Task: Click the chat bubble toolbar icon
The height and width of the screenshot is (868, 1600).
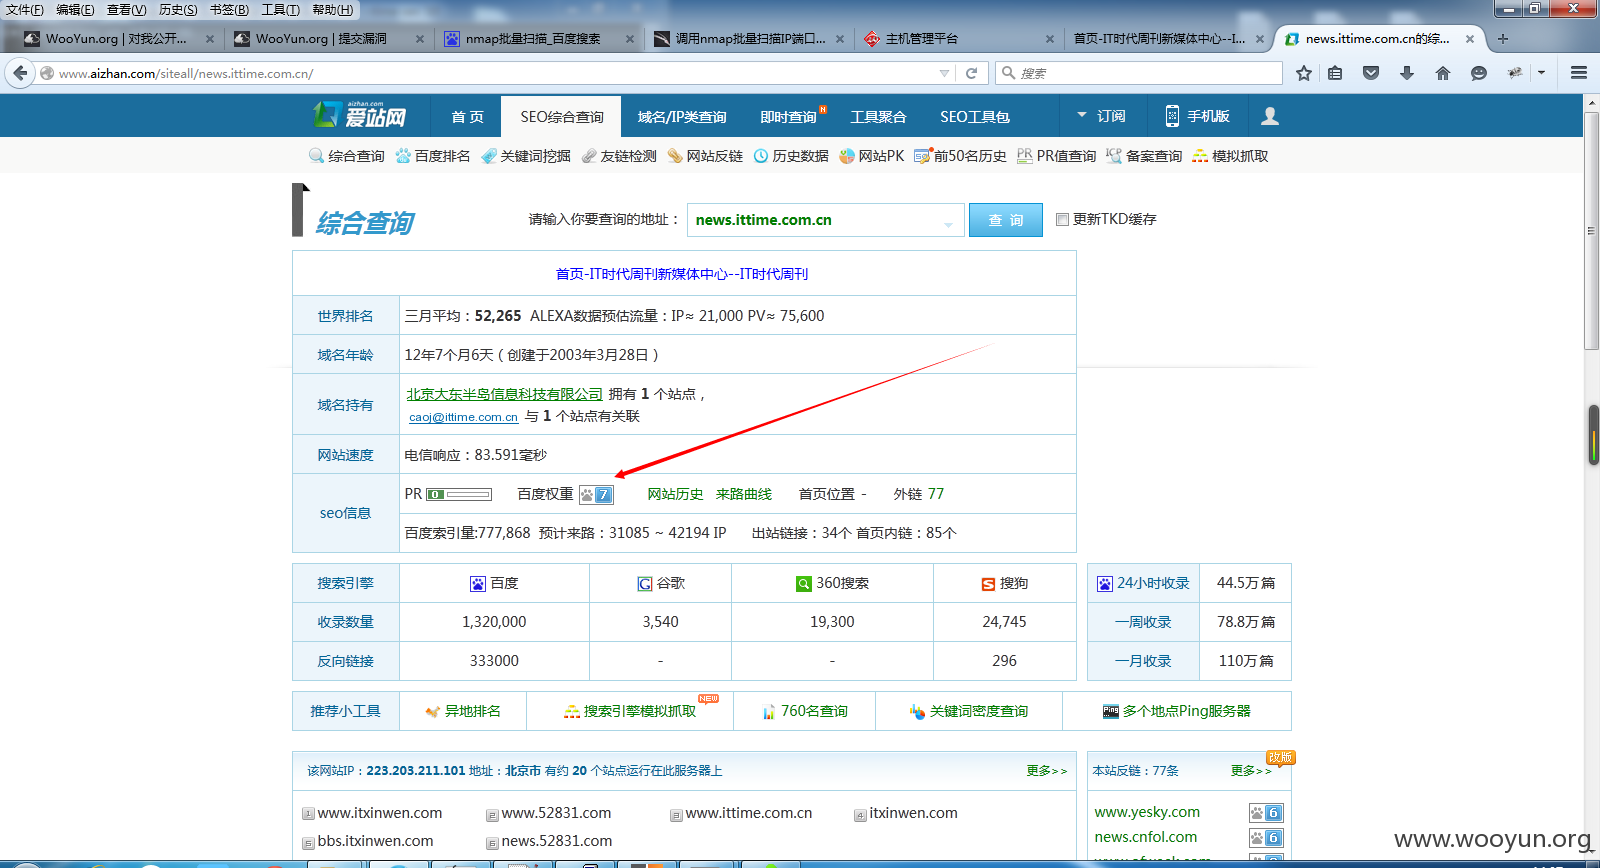Action: pyautogui.click(x=1479, y=73)
